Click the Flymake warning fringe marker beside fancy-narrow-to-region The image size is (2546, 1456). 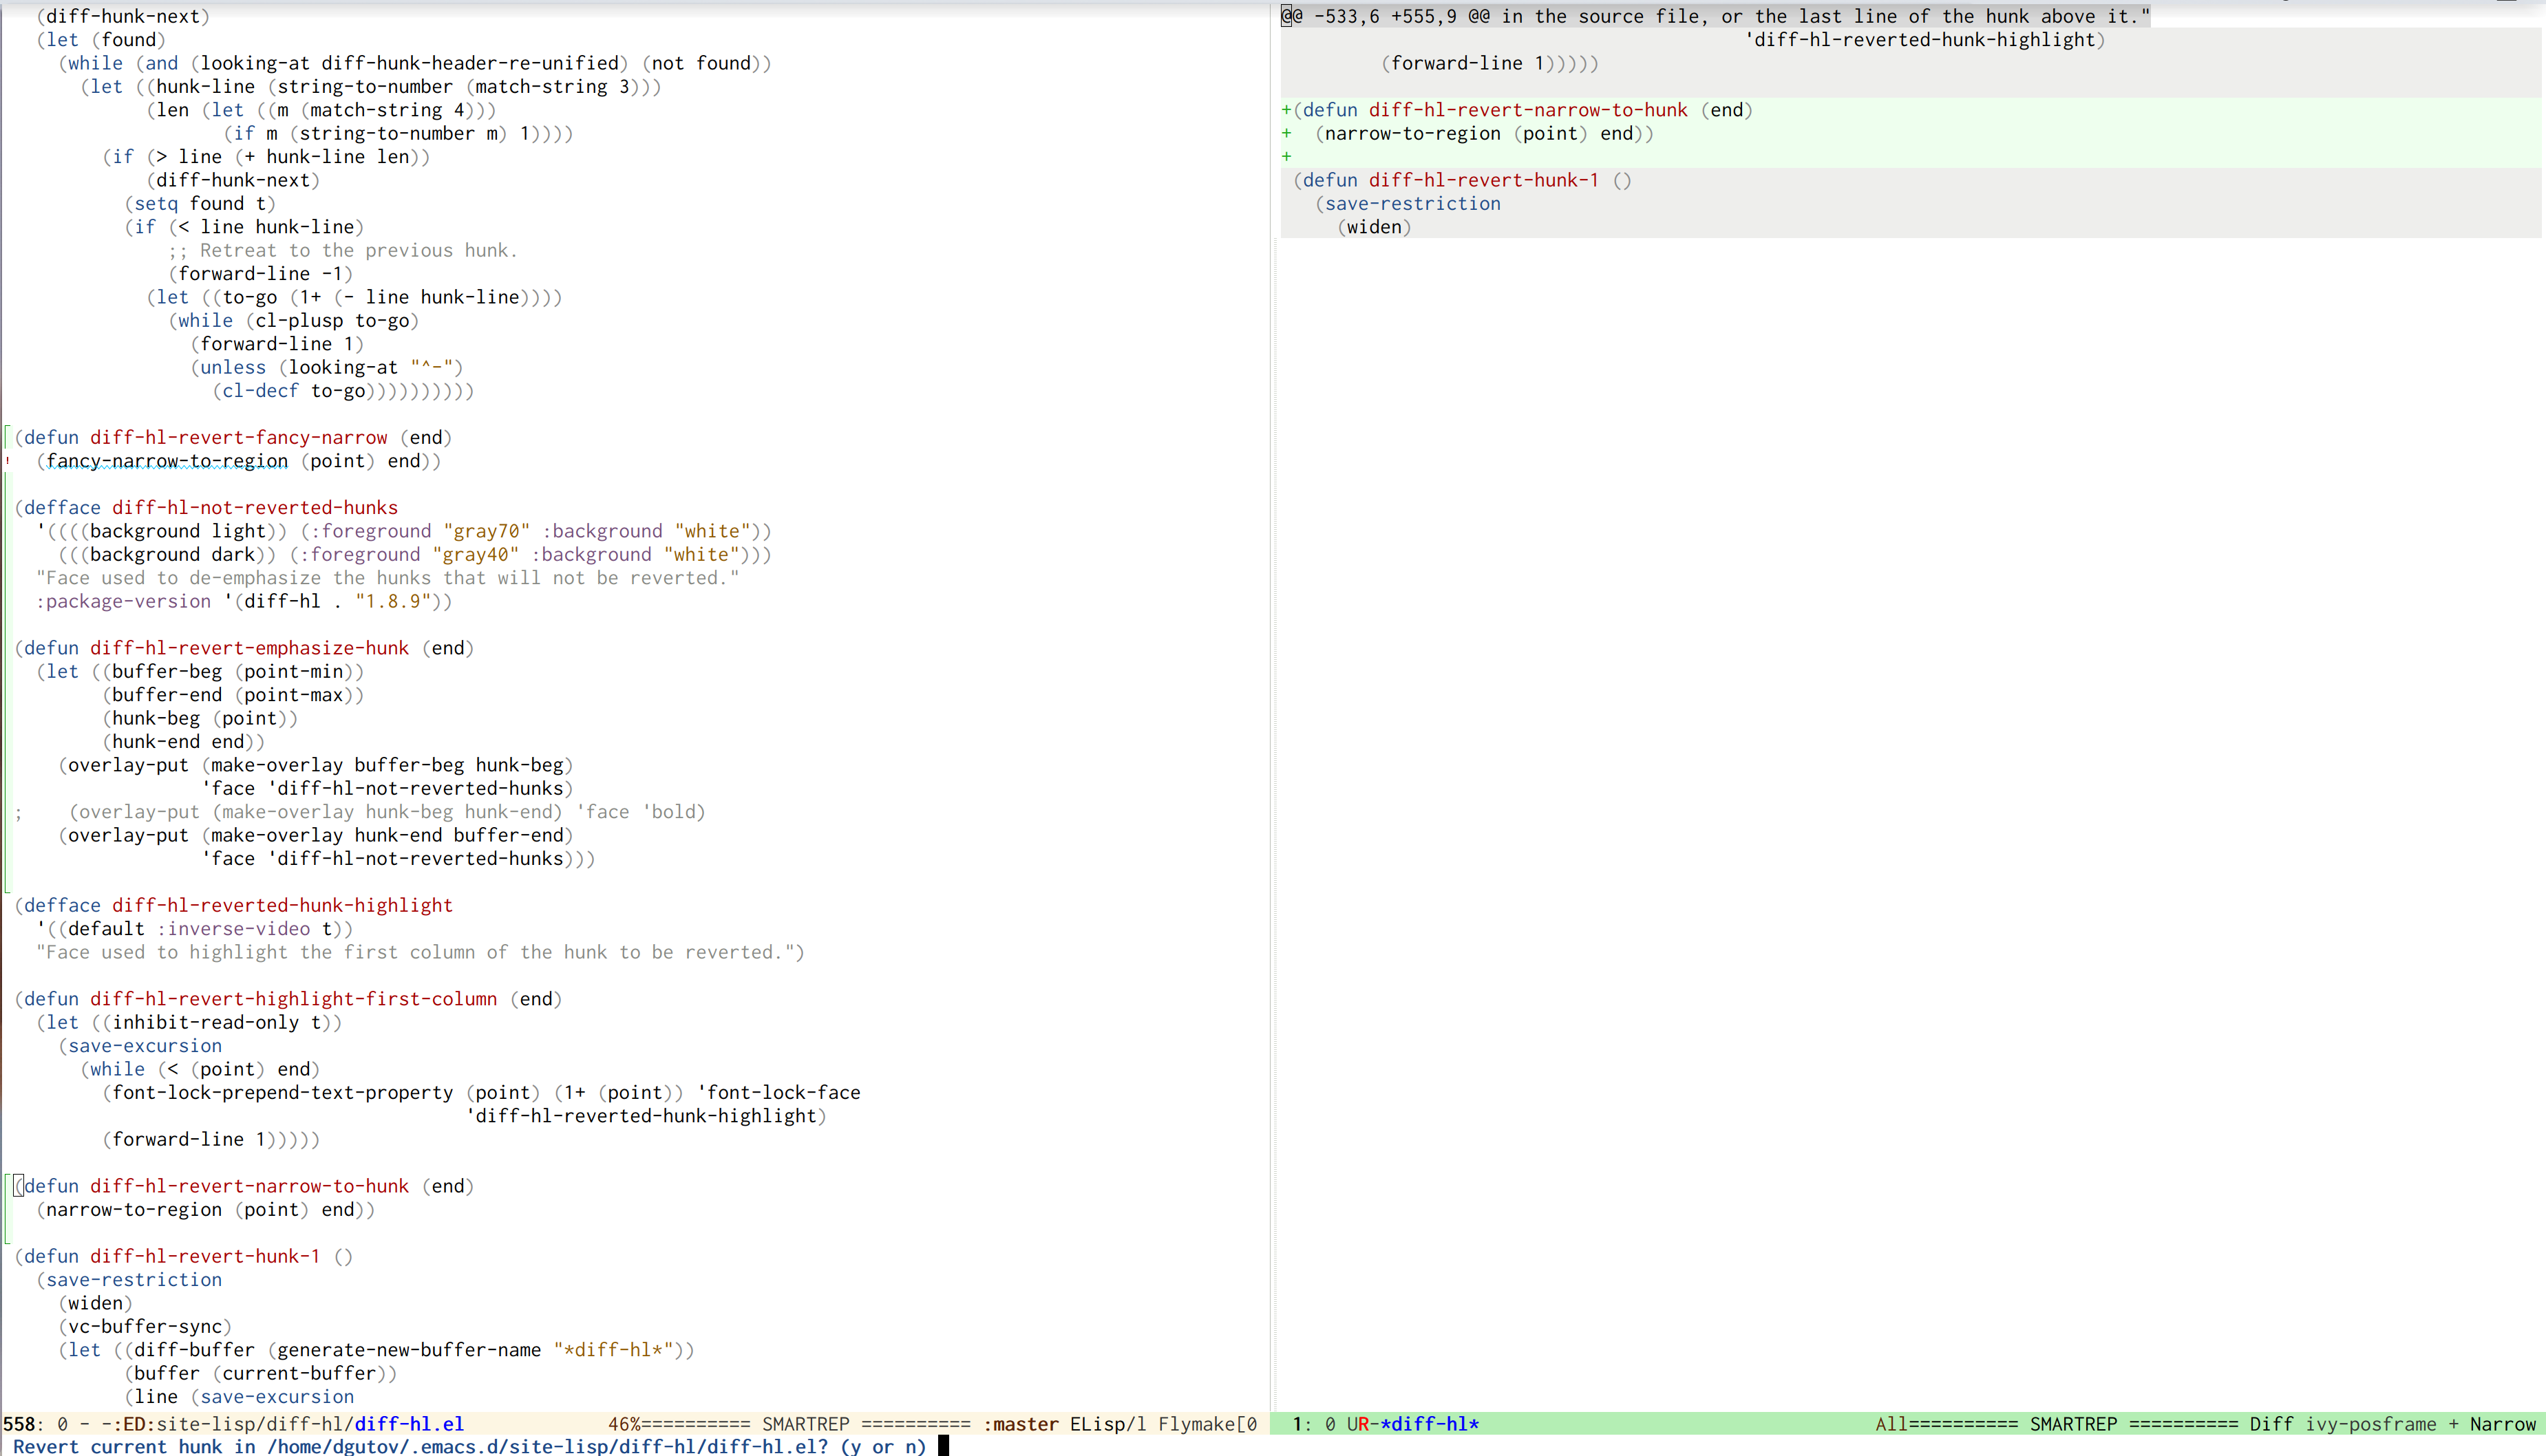coord(8,461)
